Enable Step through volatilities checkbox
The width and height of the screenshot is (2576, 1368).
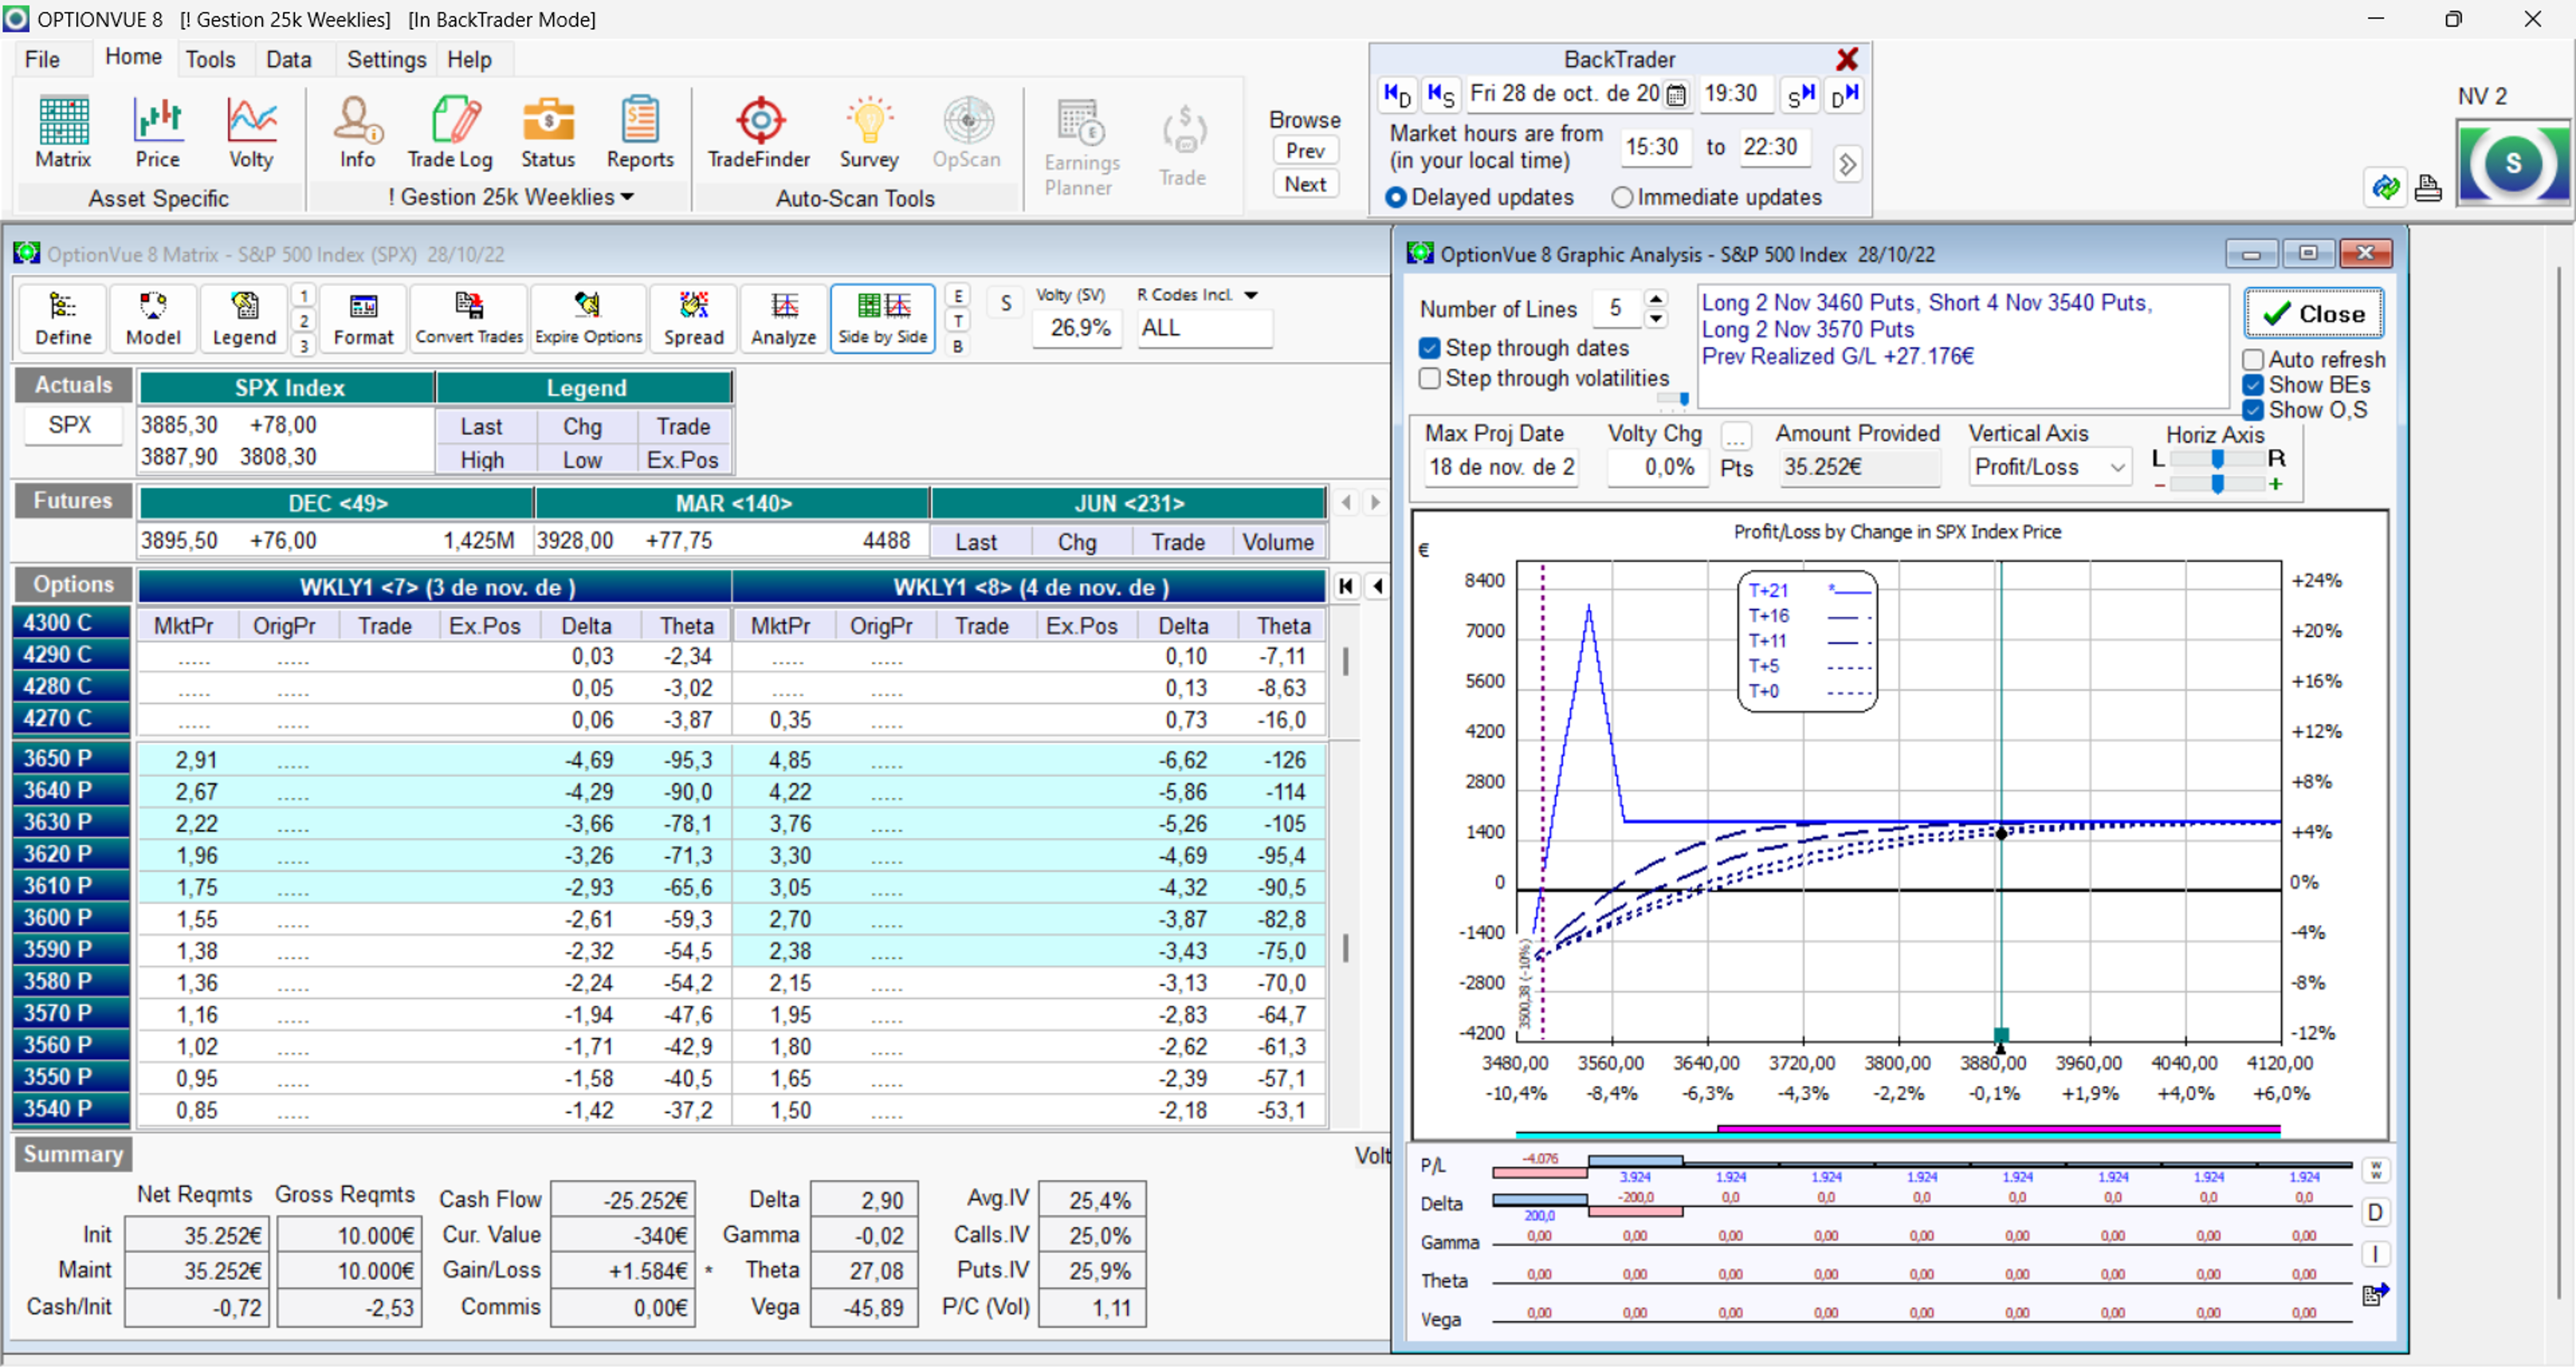click(1430, 378)
